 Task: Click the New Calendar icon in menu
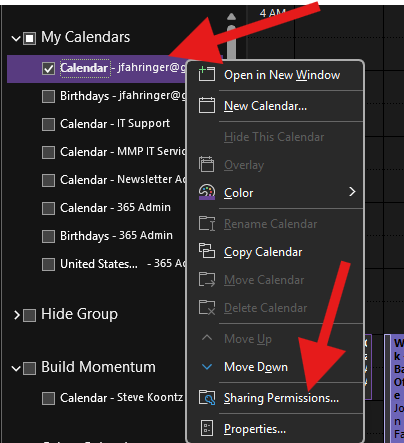coord(207,105)
